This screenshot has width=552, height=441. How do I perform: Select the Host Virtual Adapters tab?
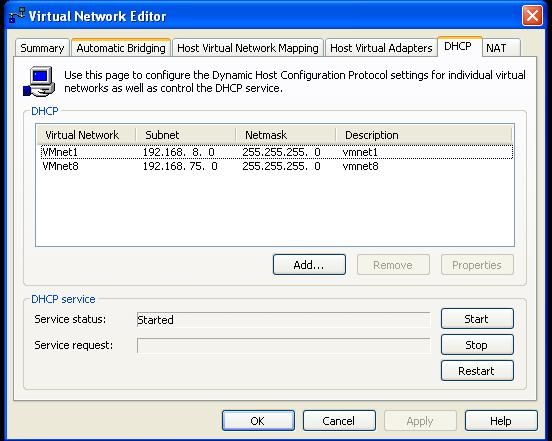coord(381,48)
